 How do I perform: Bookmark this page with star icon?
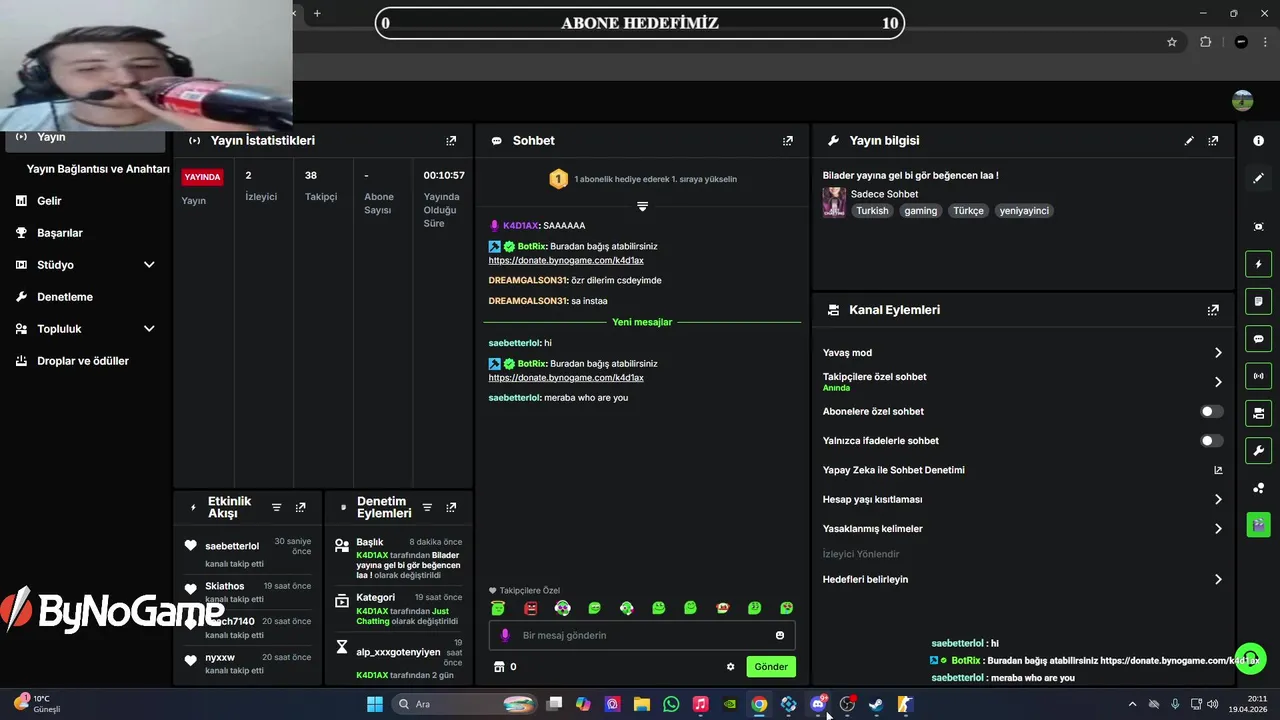(x=1172, y=42)
